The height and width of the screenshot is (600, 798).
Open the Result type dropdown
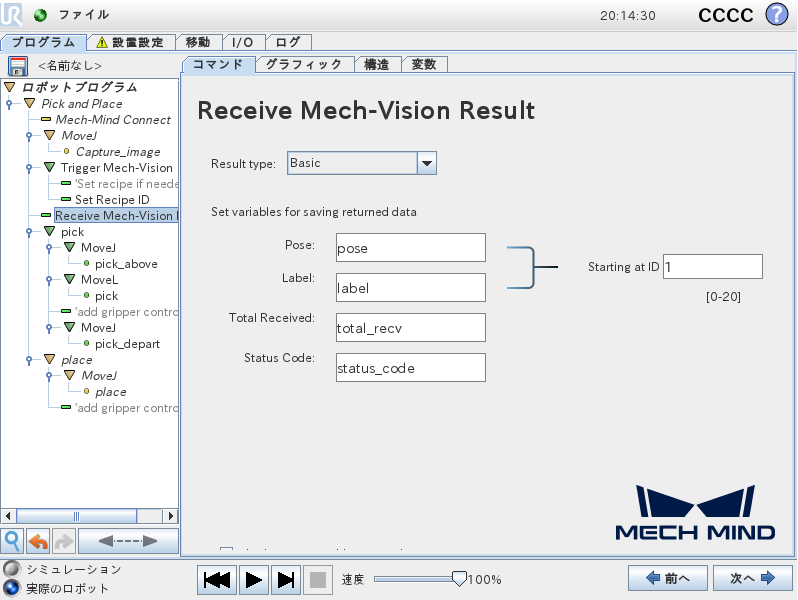tap(426, 163)
